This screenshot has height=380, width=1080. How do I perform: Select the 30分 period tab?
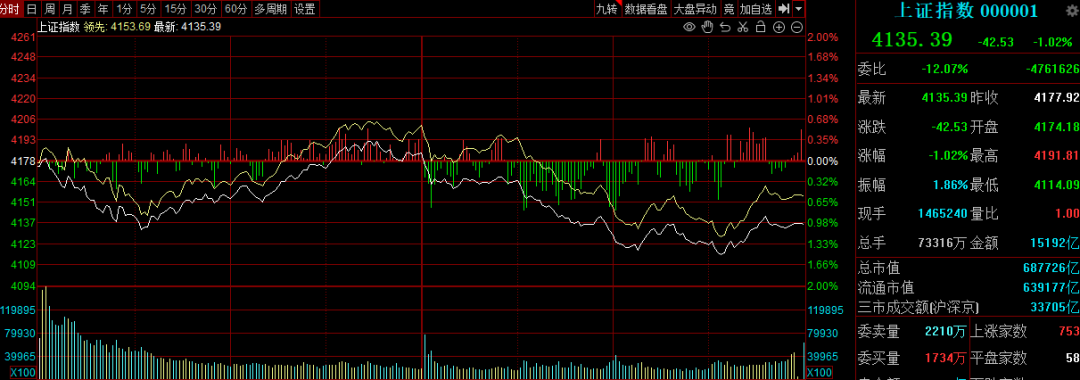coord(205,9)
